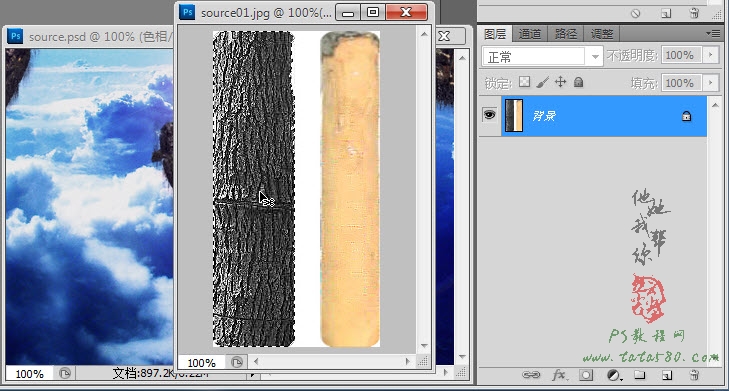The height and width of the screenshot is (391, 729).
Task: Click the trash icon in upper panel
Action: [694, 13]
